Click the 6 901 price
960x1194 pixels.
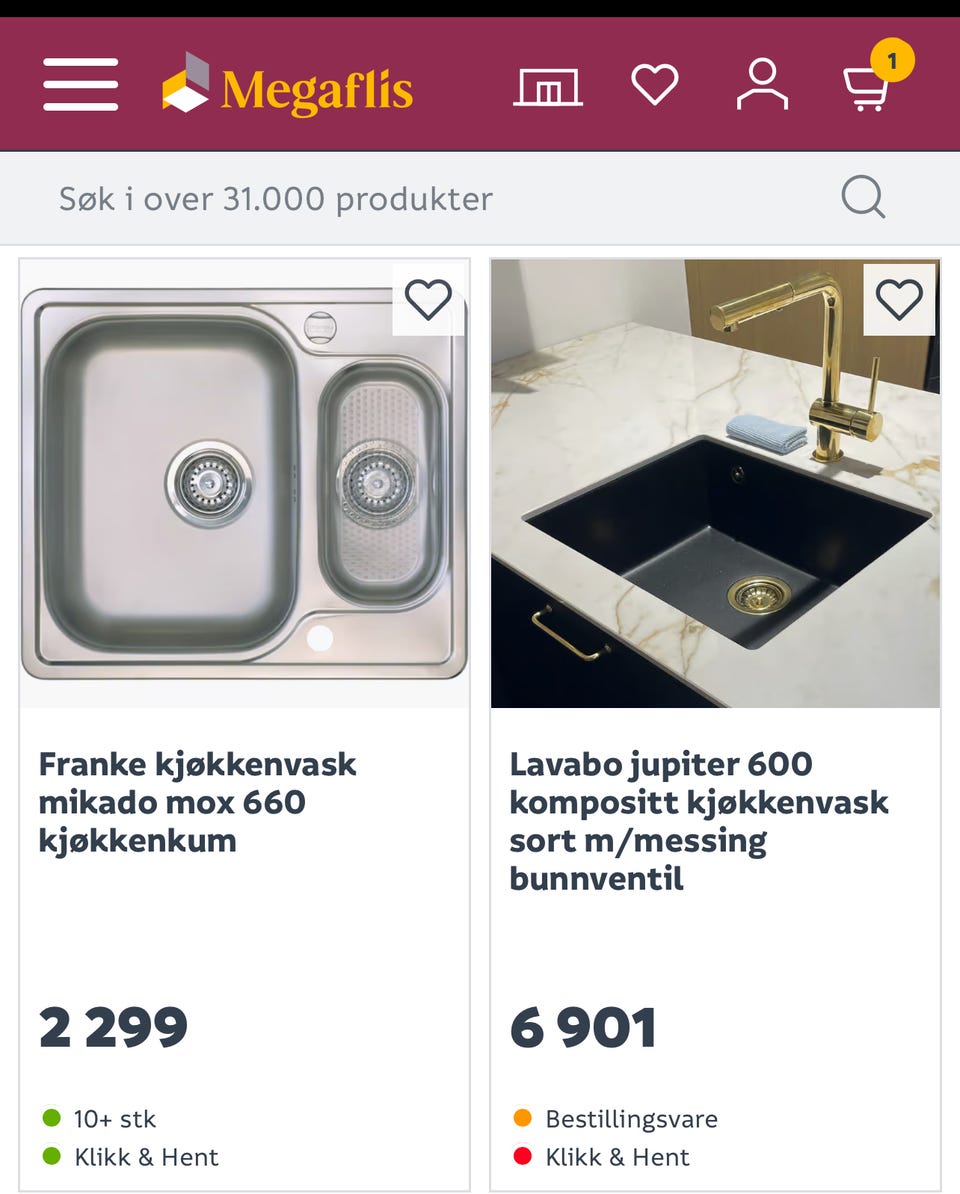(x=583, y=1027)
